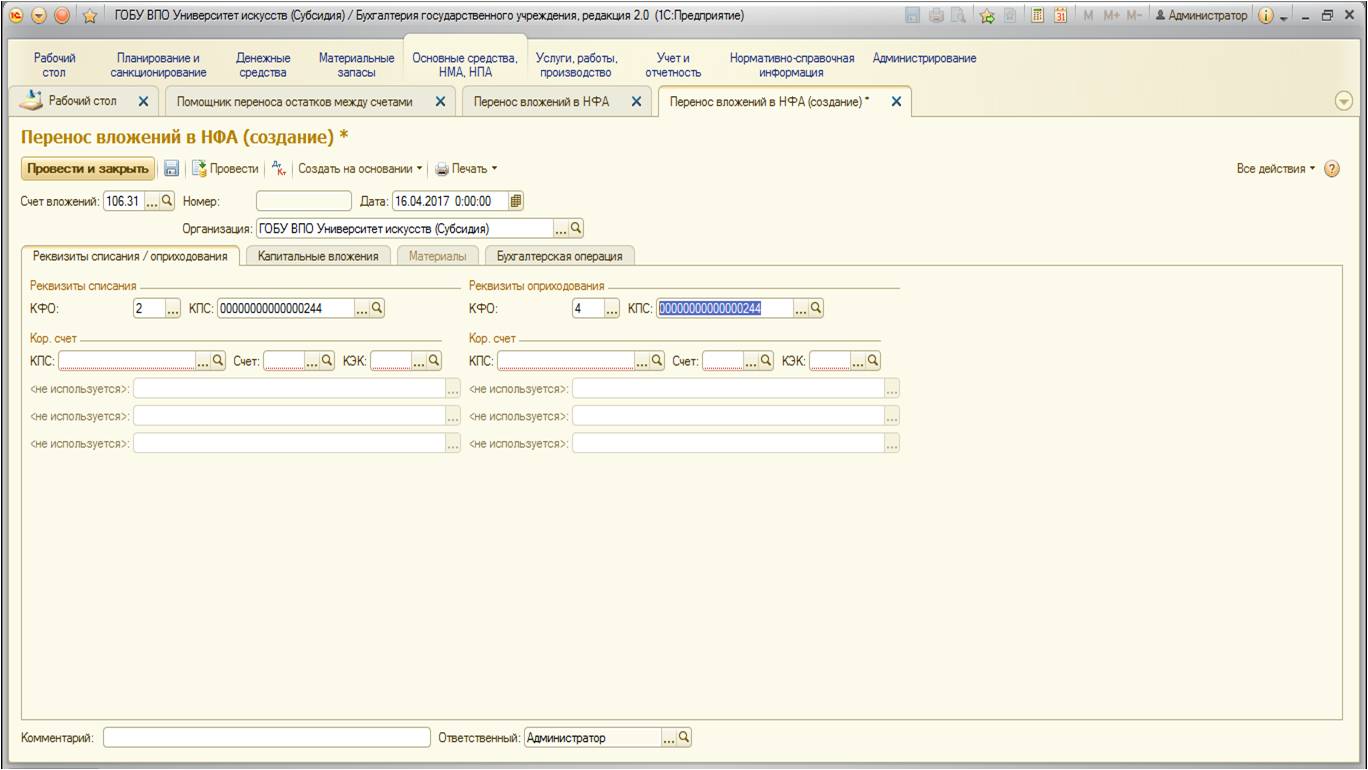Click the Дт/Кт postings icon

point(279,169)
